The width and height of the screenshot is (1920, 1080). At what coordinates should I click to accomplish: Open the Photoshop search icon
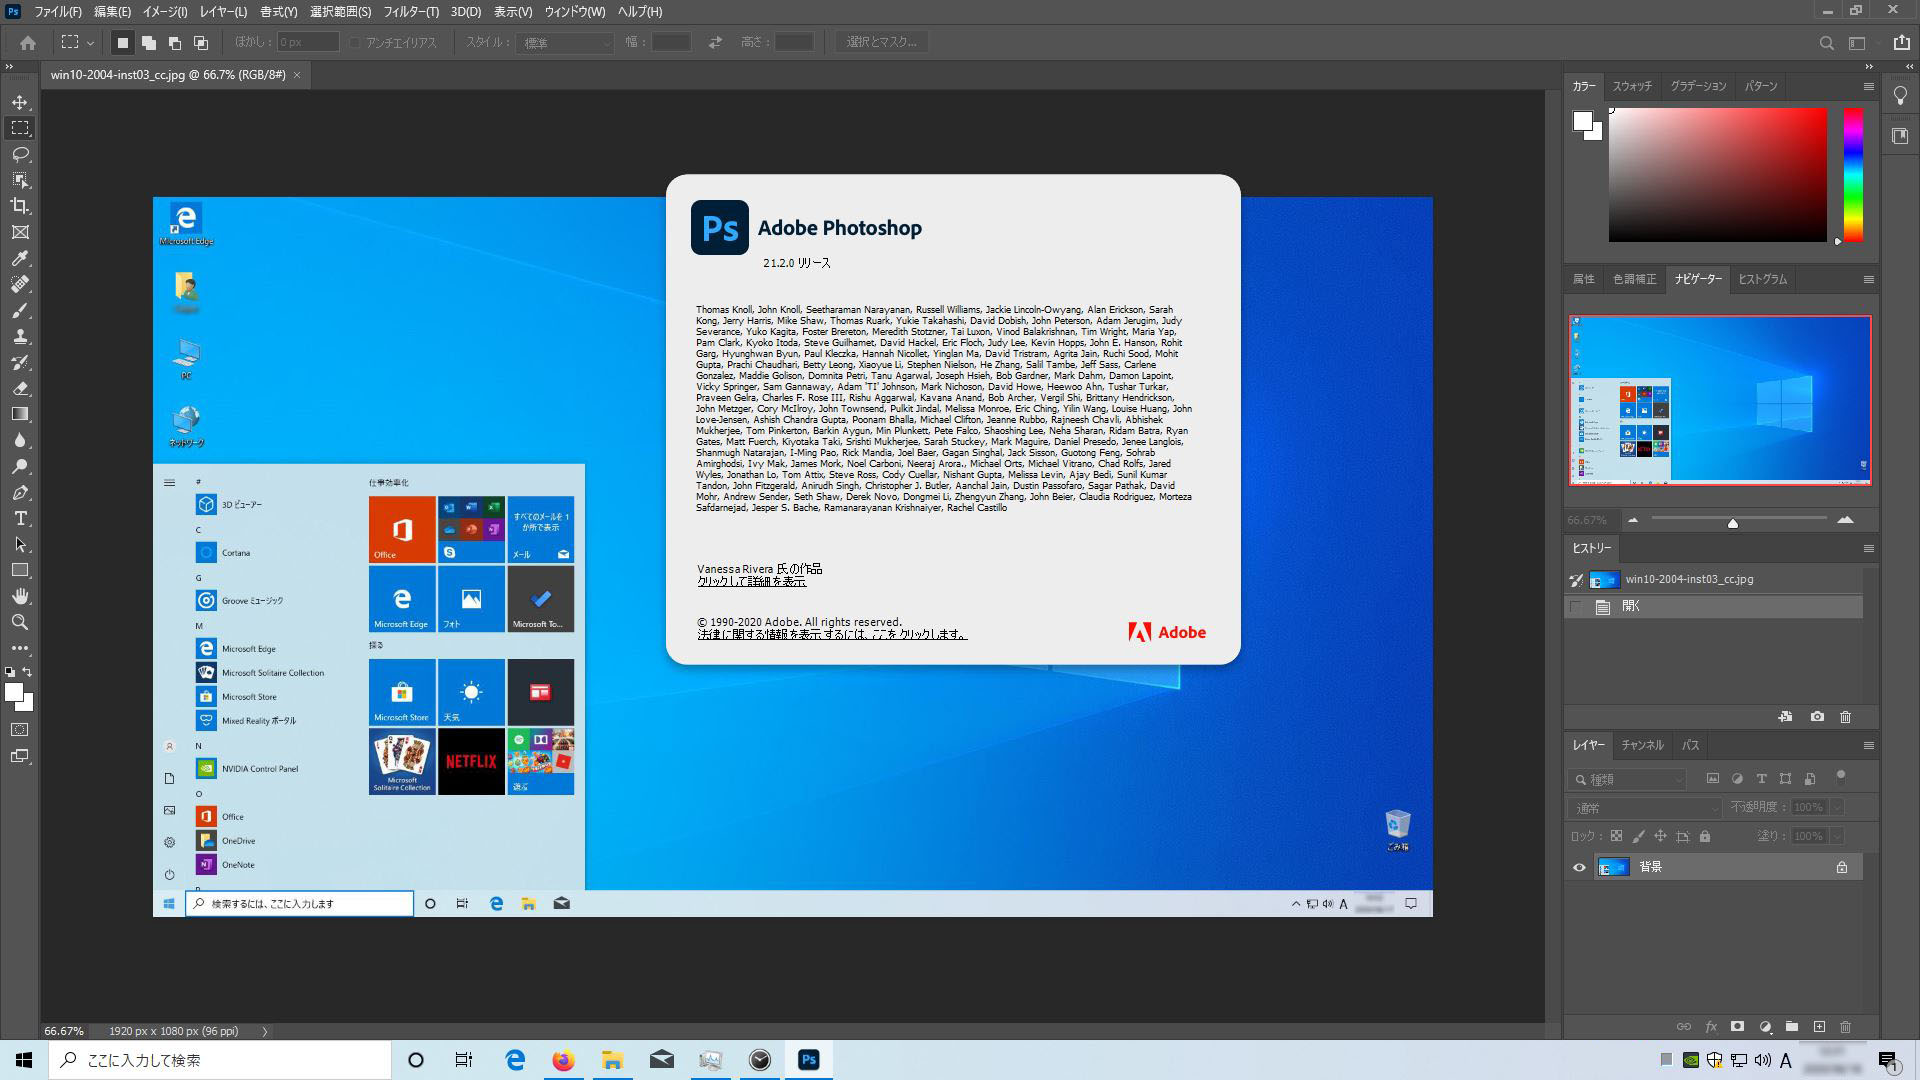[x=1826, y=43]
